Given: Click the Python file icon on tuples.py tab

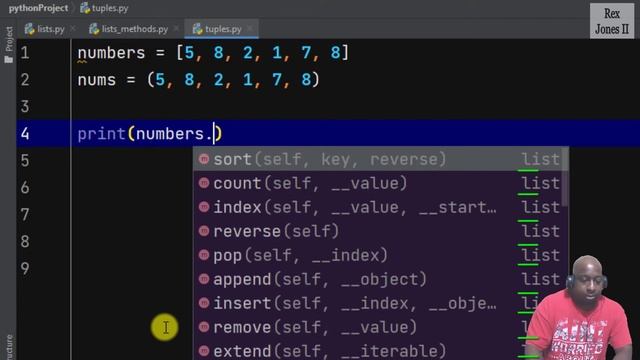Looking at the screenshot, I should (198, 29).
